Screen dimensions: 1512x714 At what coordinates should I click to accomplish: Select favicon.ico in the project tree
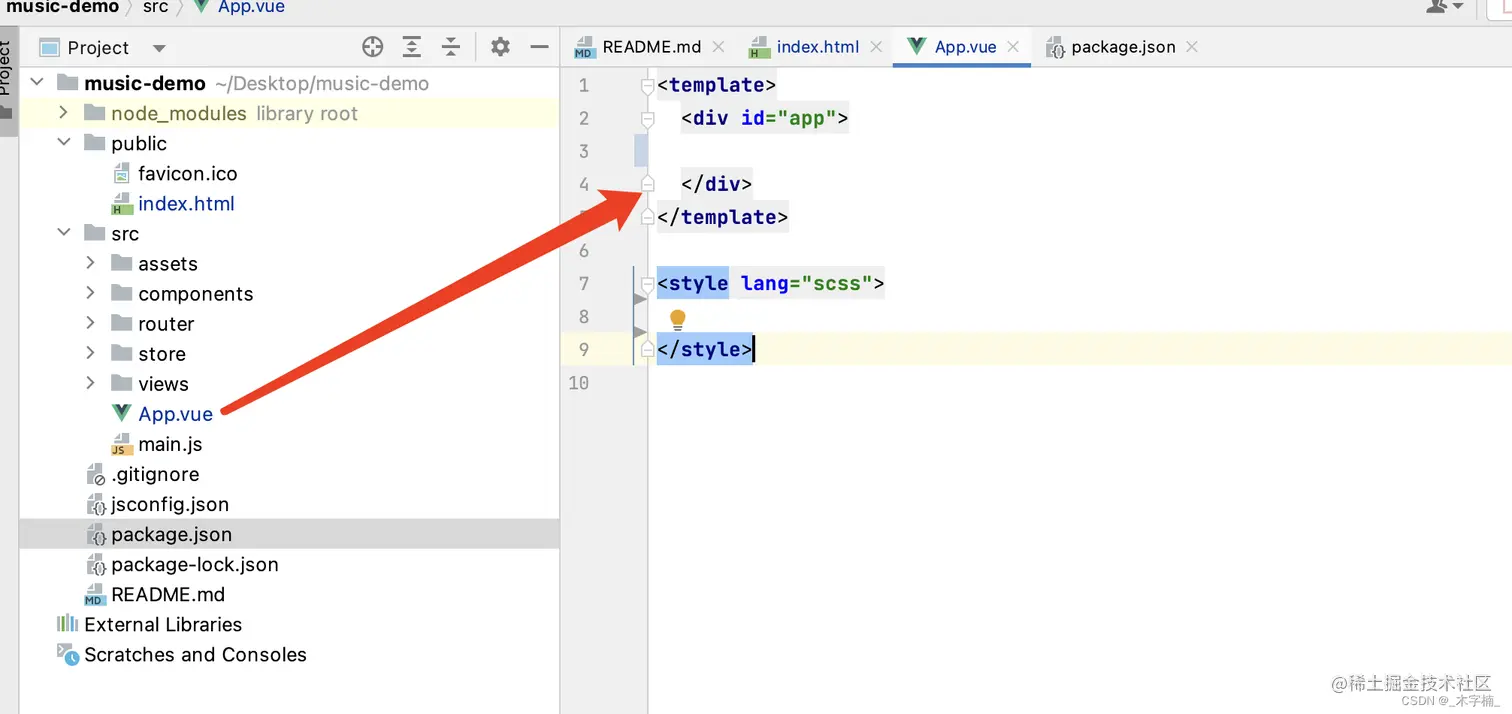click(x=188, y=173)
